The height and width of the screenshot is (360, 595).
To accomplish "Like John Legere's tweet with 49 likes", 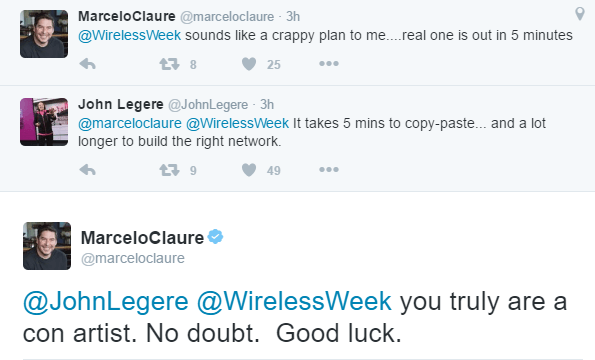I will (249, 170).
